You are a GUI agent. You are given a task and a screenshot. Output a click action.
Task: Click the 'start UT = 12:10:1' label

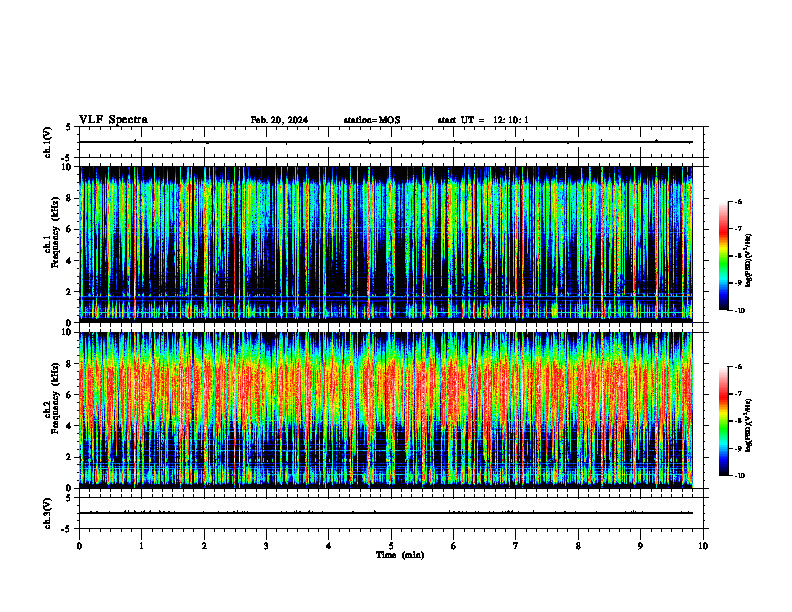(x=483, y=120)
